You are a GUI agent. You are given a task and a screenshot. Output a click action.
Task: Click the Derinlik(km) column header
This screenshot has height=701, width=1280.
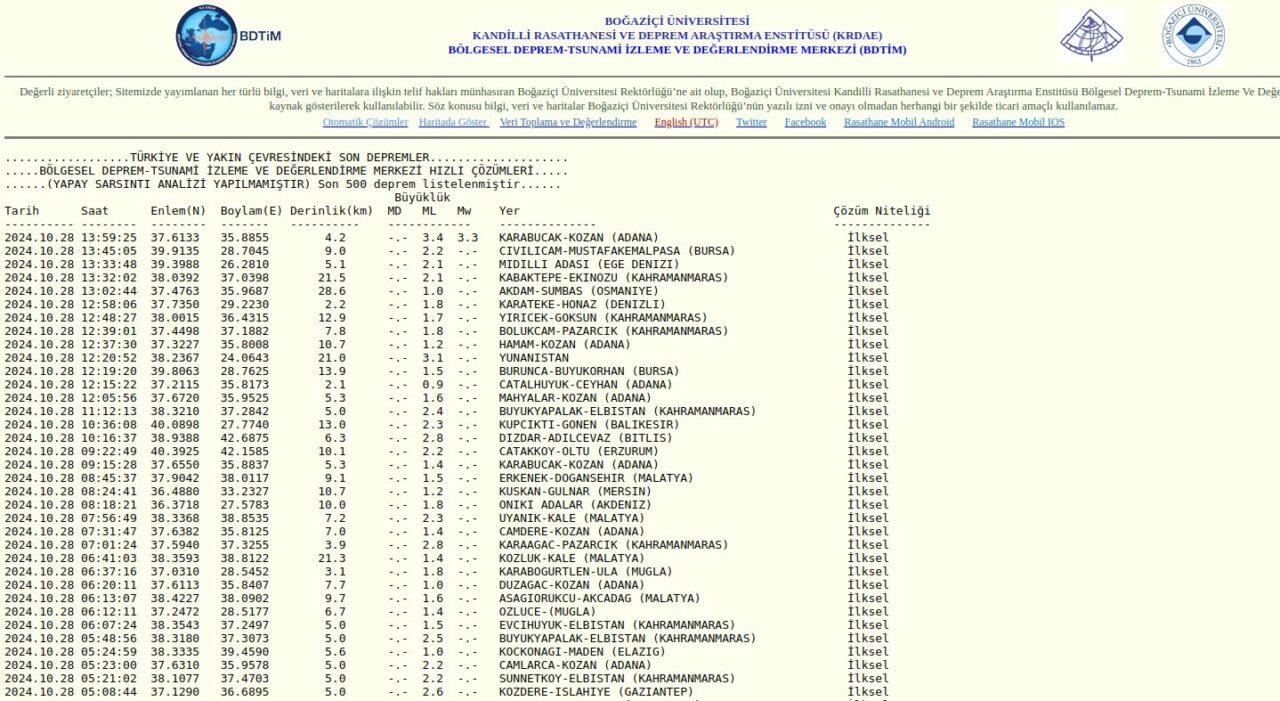click(x=331, y=211)
